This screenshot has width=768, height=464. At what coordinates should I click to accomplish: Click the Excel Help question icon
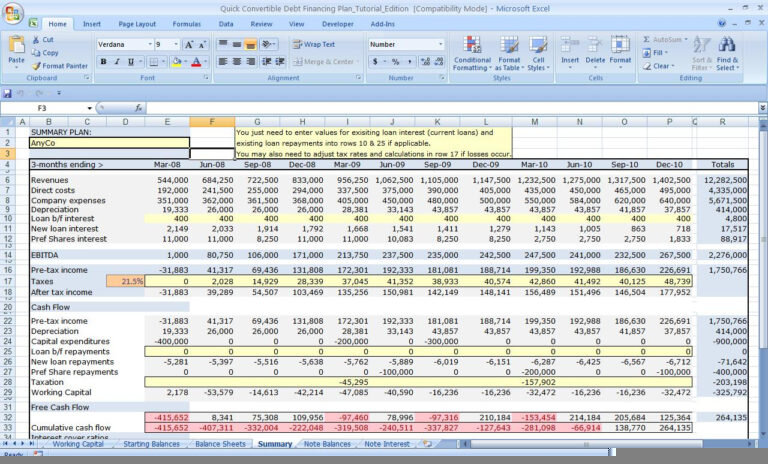(721, 23)
